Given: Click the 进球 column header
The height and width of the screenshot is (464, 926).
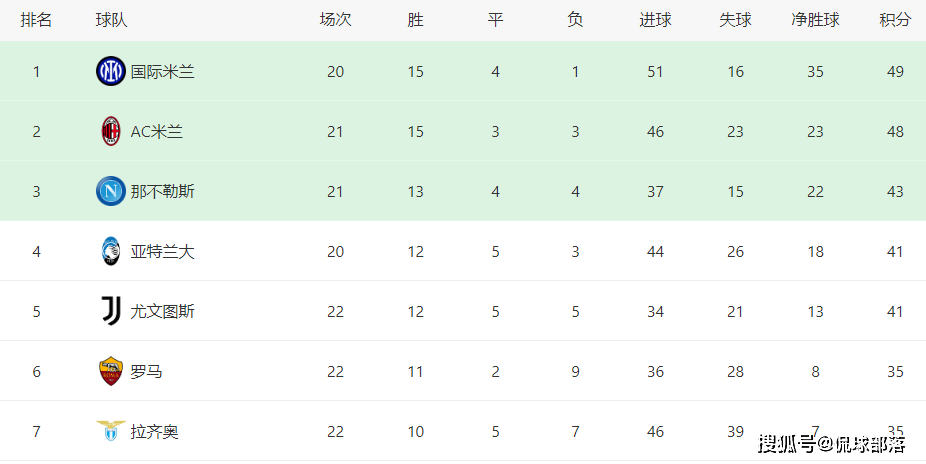Looking at the screenshot, I should pyautogui.click(x=655, y=20).
